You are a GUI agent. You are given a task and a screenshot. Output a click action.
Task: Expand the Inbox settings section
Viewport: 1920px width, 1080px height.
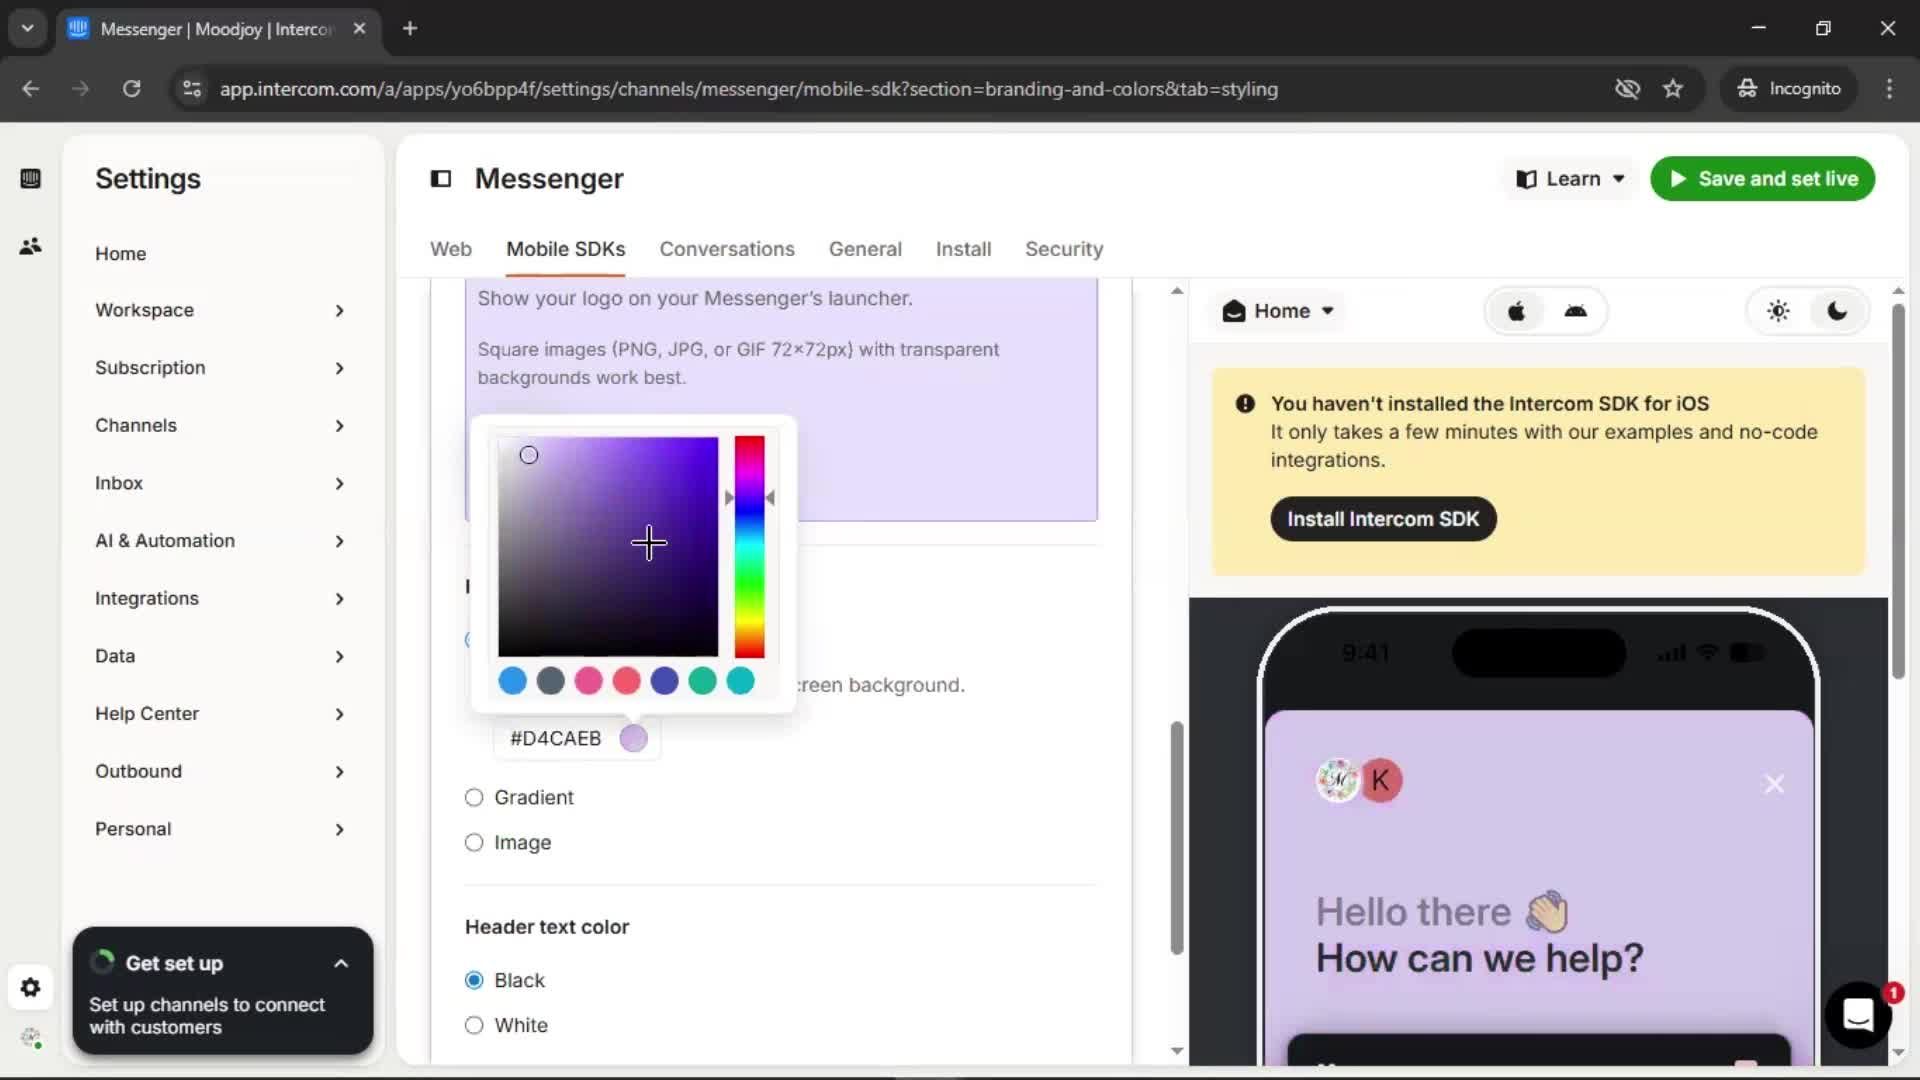coord(220,484)
